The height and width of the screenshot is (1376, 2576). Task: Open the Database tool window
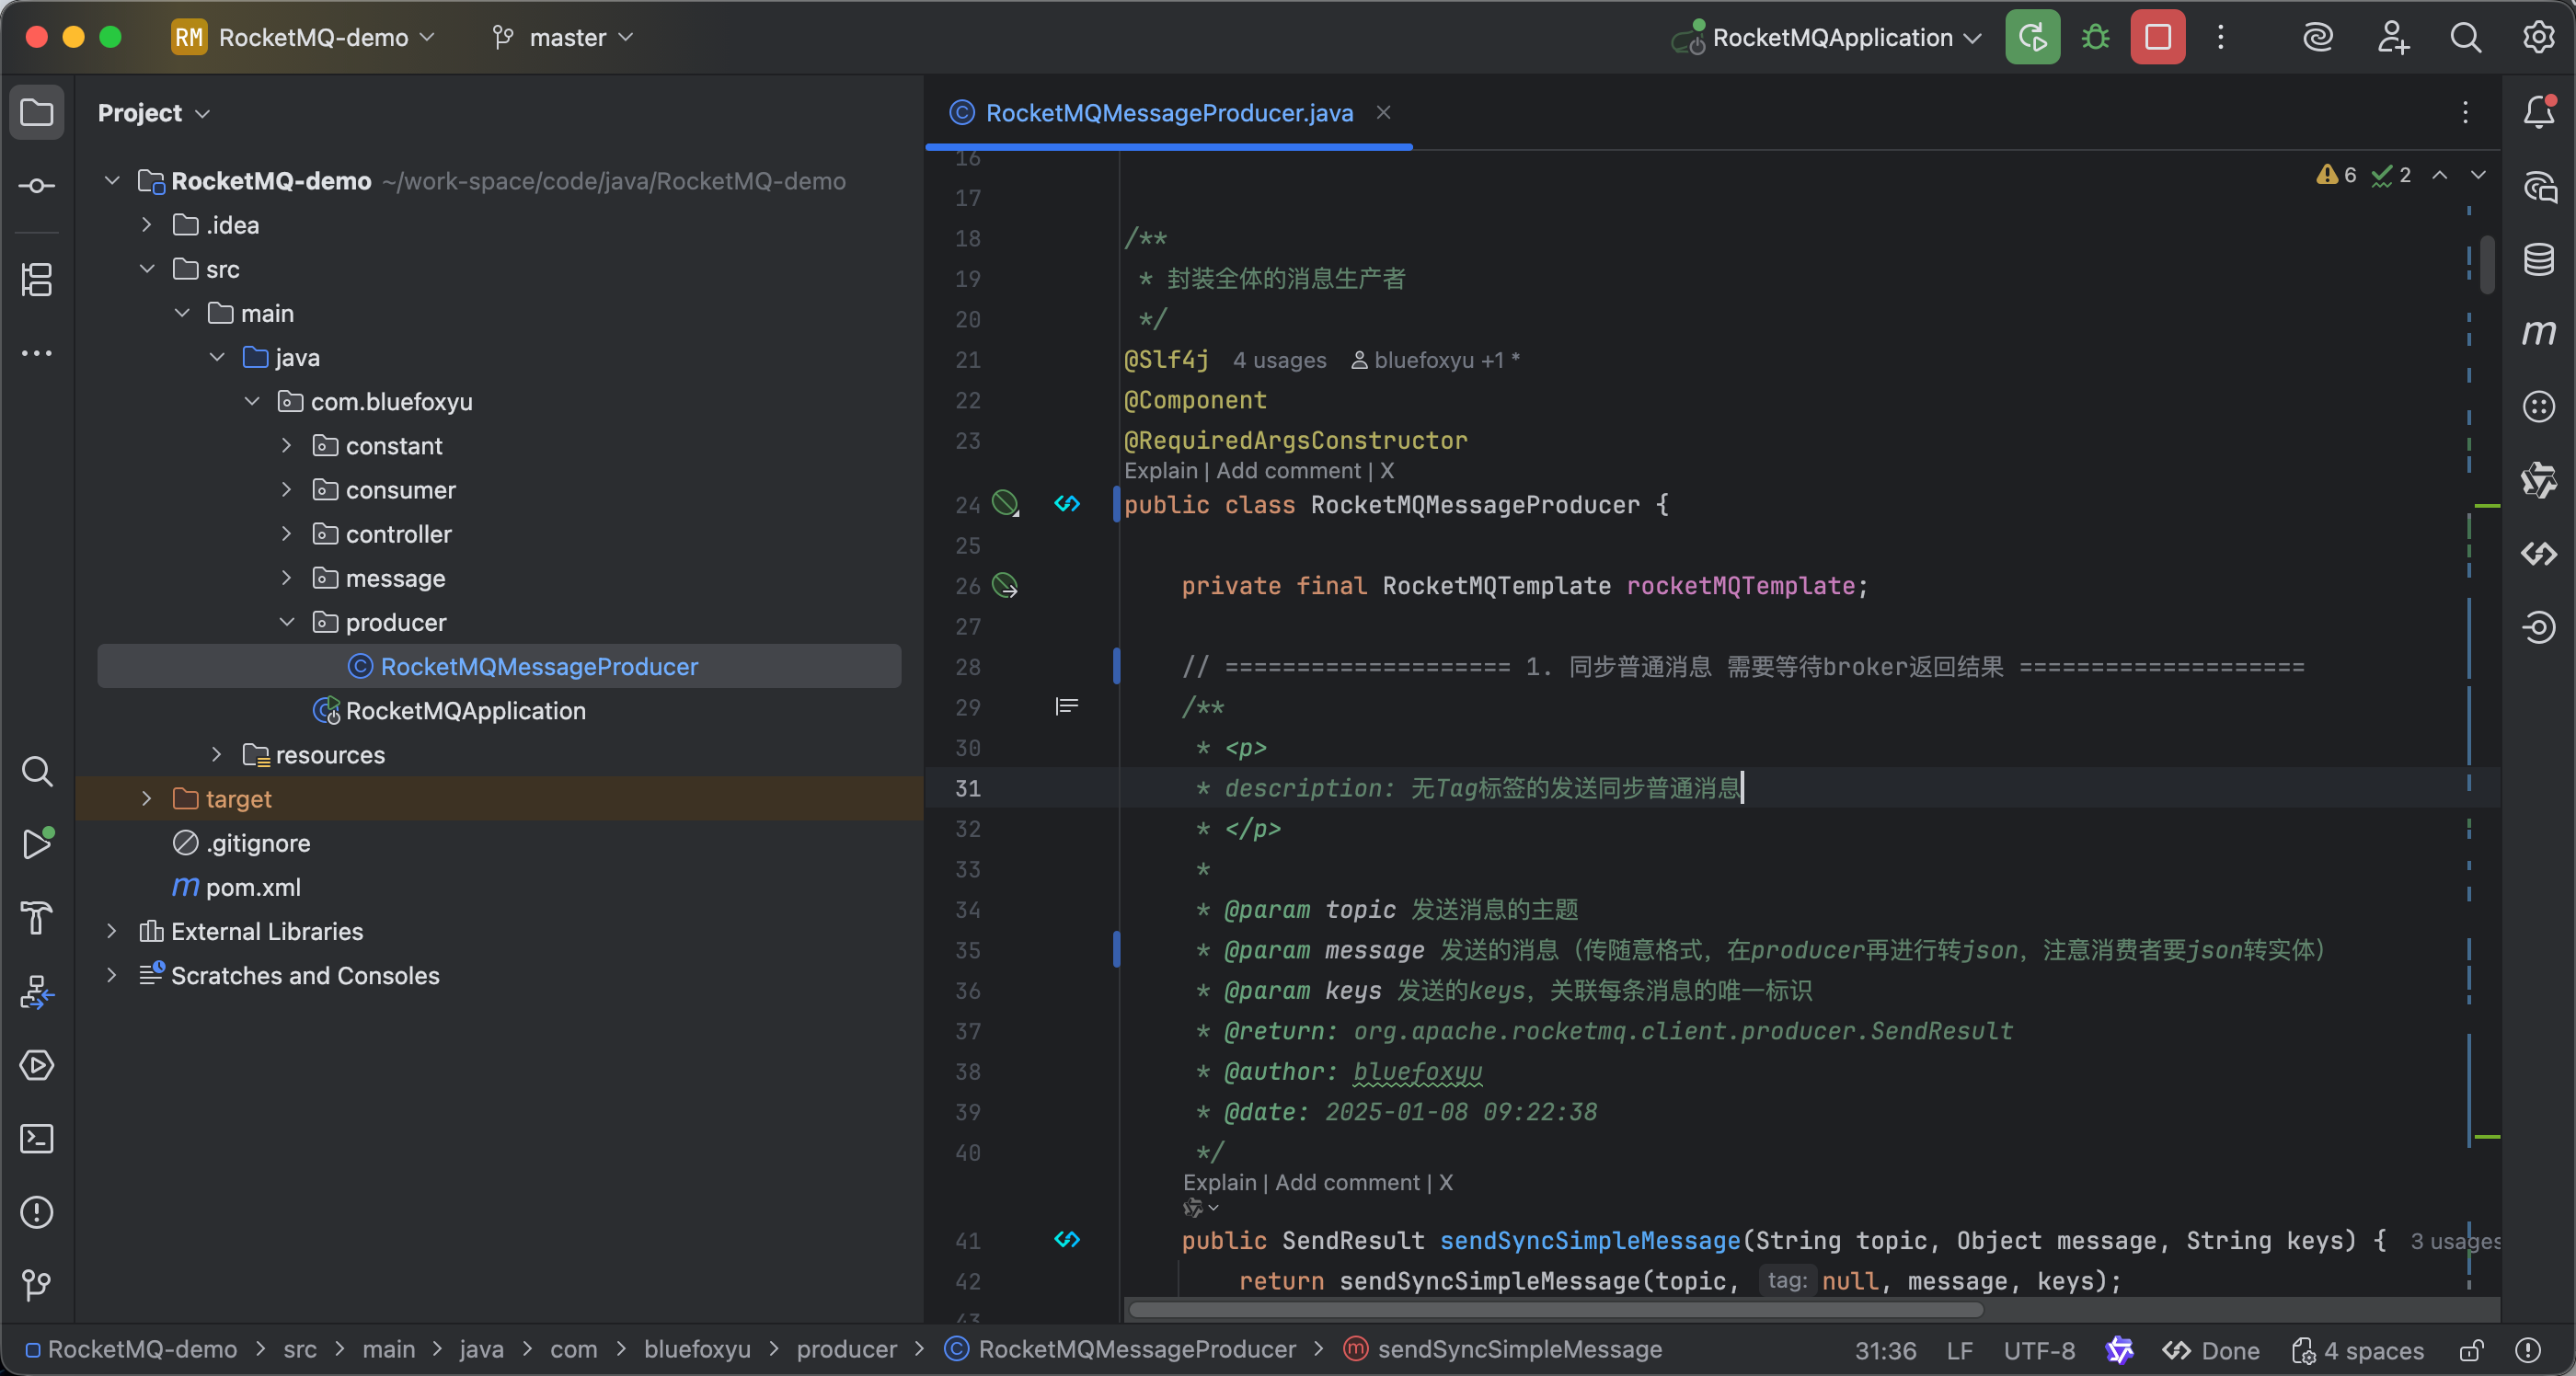(2538, 259)
